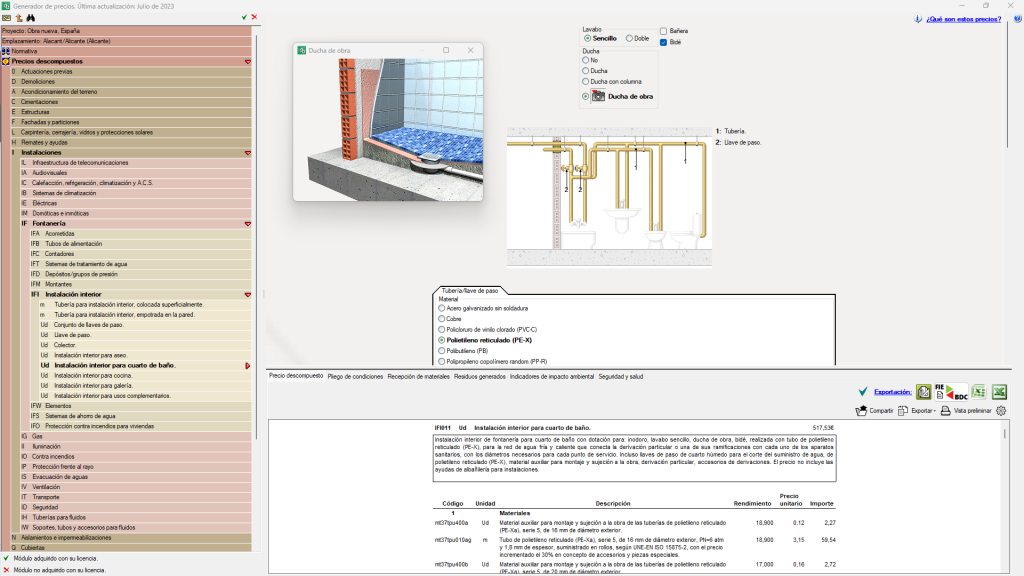Switch to Pliego de condiciones tab
This screenshot has height=576, width=1024.
(355, 377)
